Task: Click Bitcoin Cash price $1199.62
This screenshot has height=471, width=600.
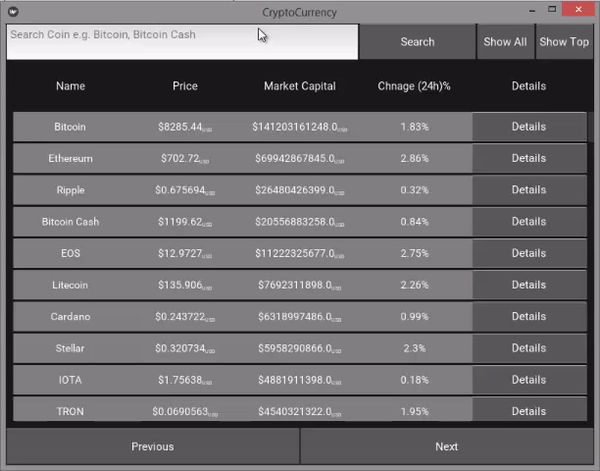Action: click(185, 222)
